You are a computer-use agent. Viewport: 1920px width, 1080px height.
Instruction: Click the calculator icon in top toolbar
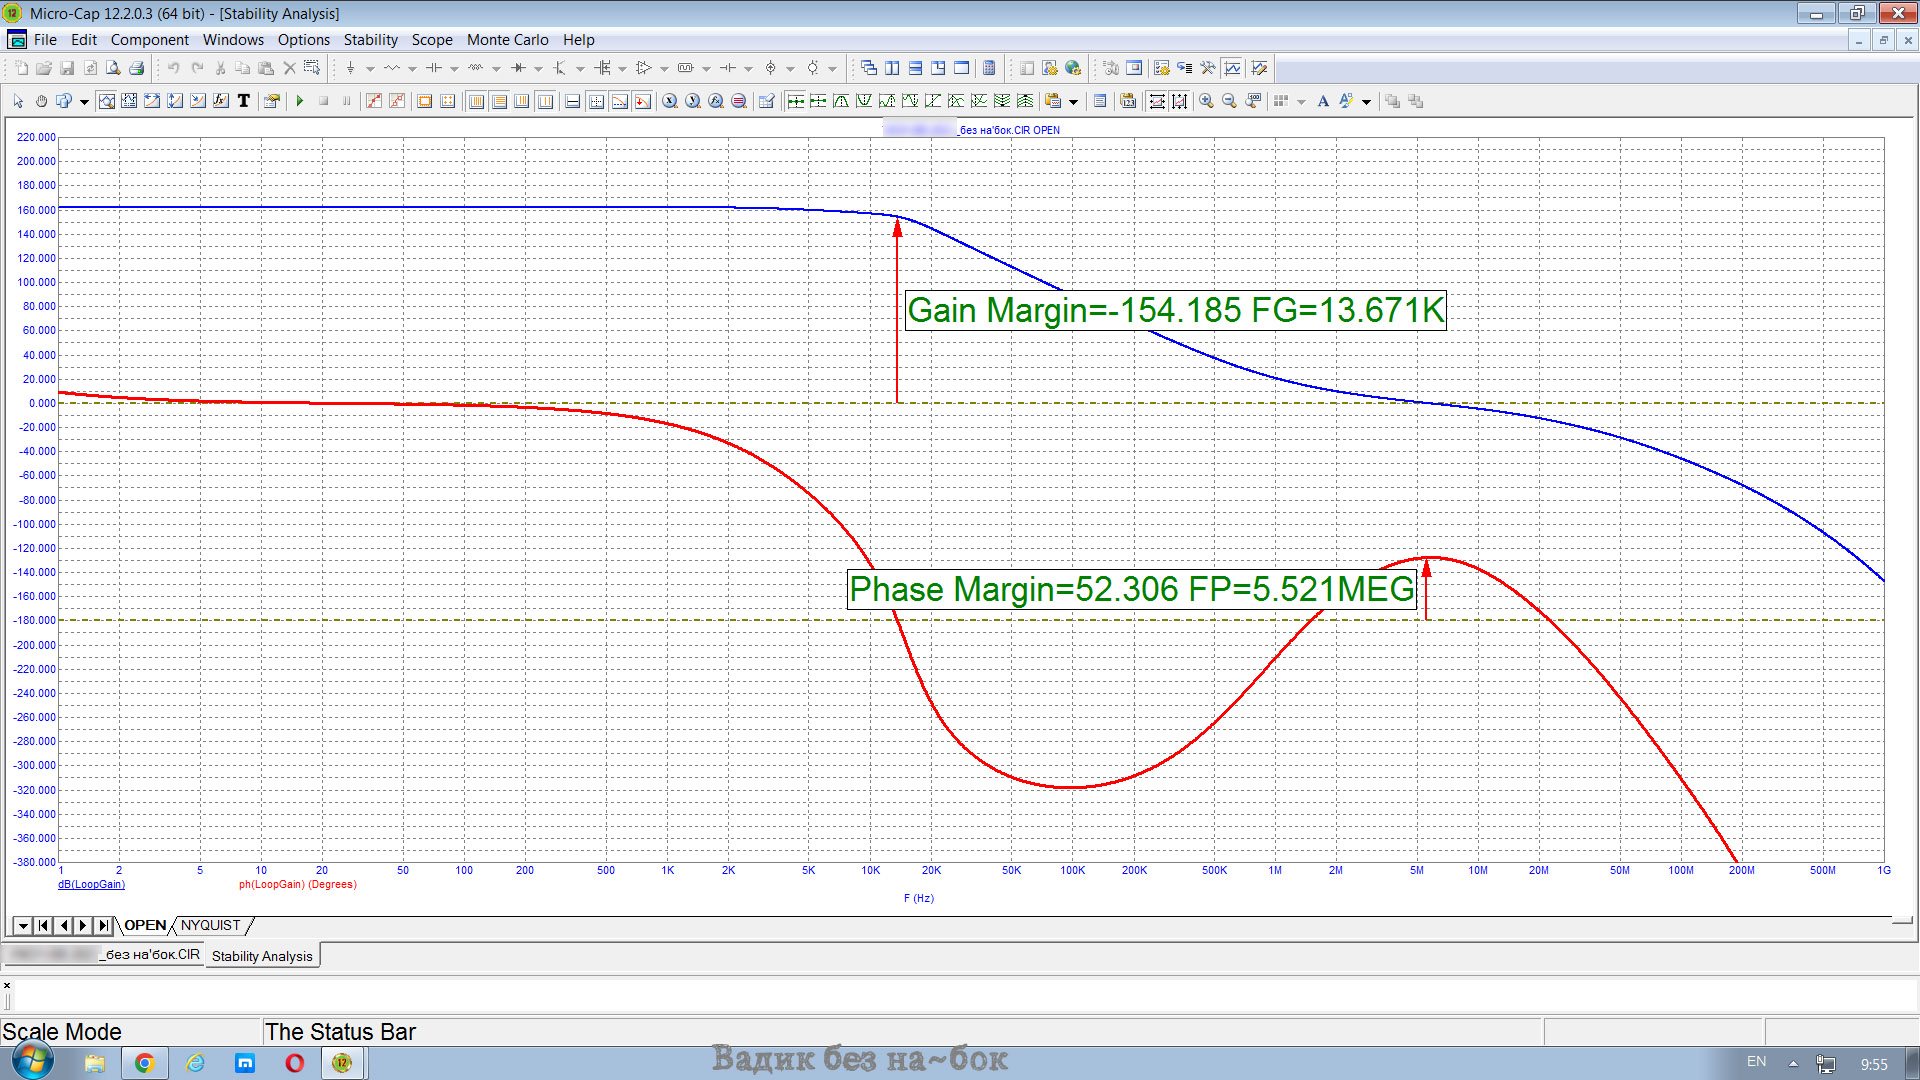pyautogui.click(x=989, y=68)
